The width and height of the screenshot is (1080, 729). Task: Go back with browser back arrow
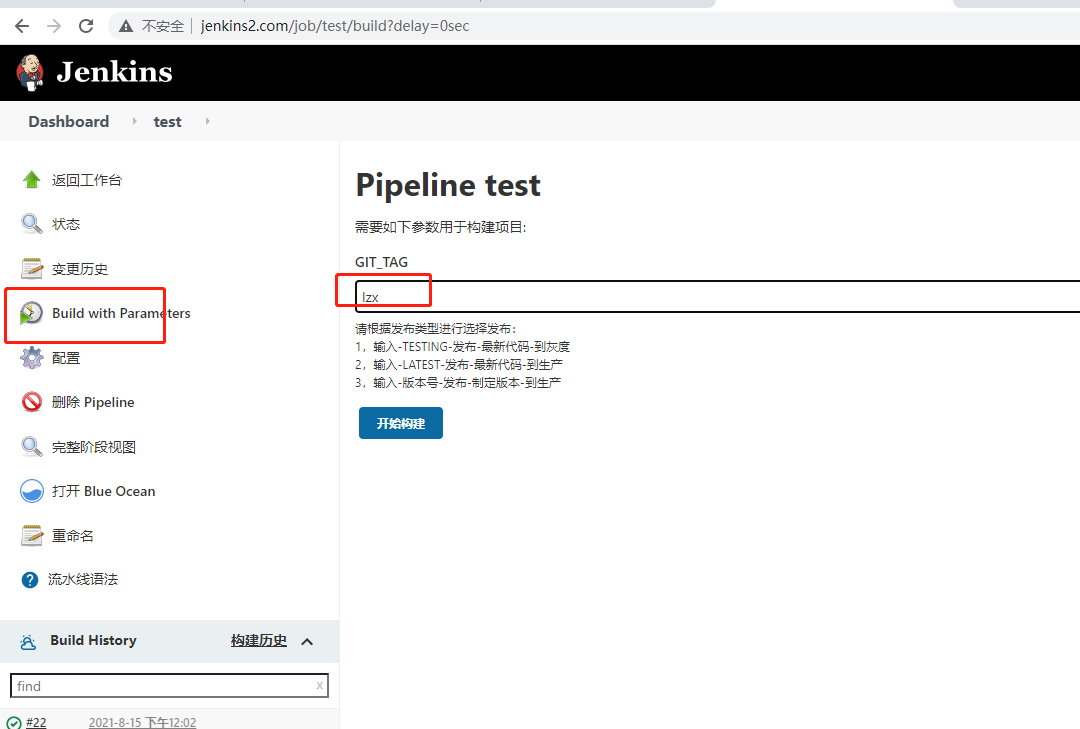(x=22, y=26)
